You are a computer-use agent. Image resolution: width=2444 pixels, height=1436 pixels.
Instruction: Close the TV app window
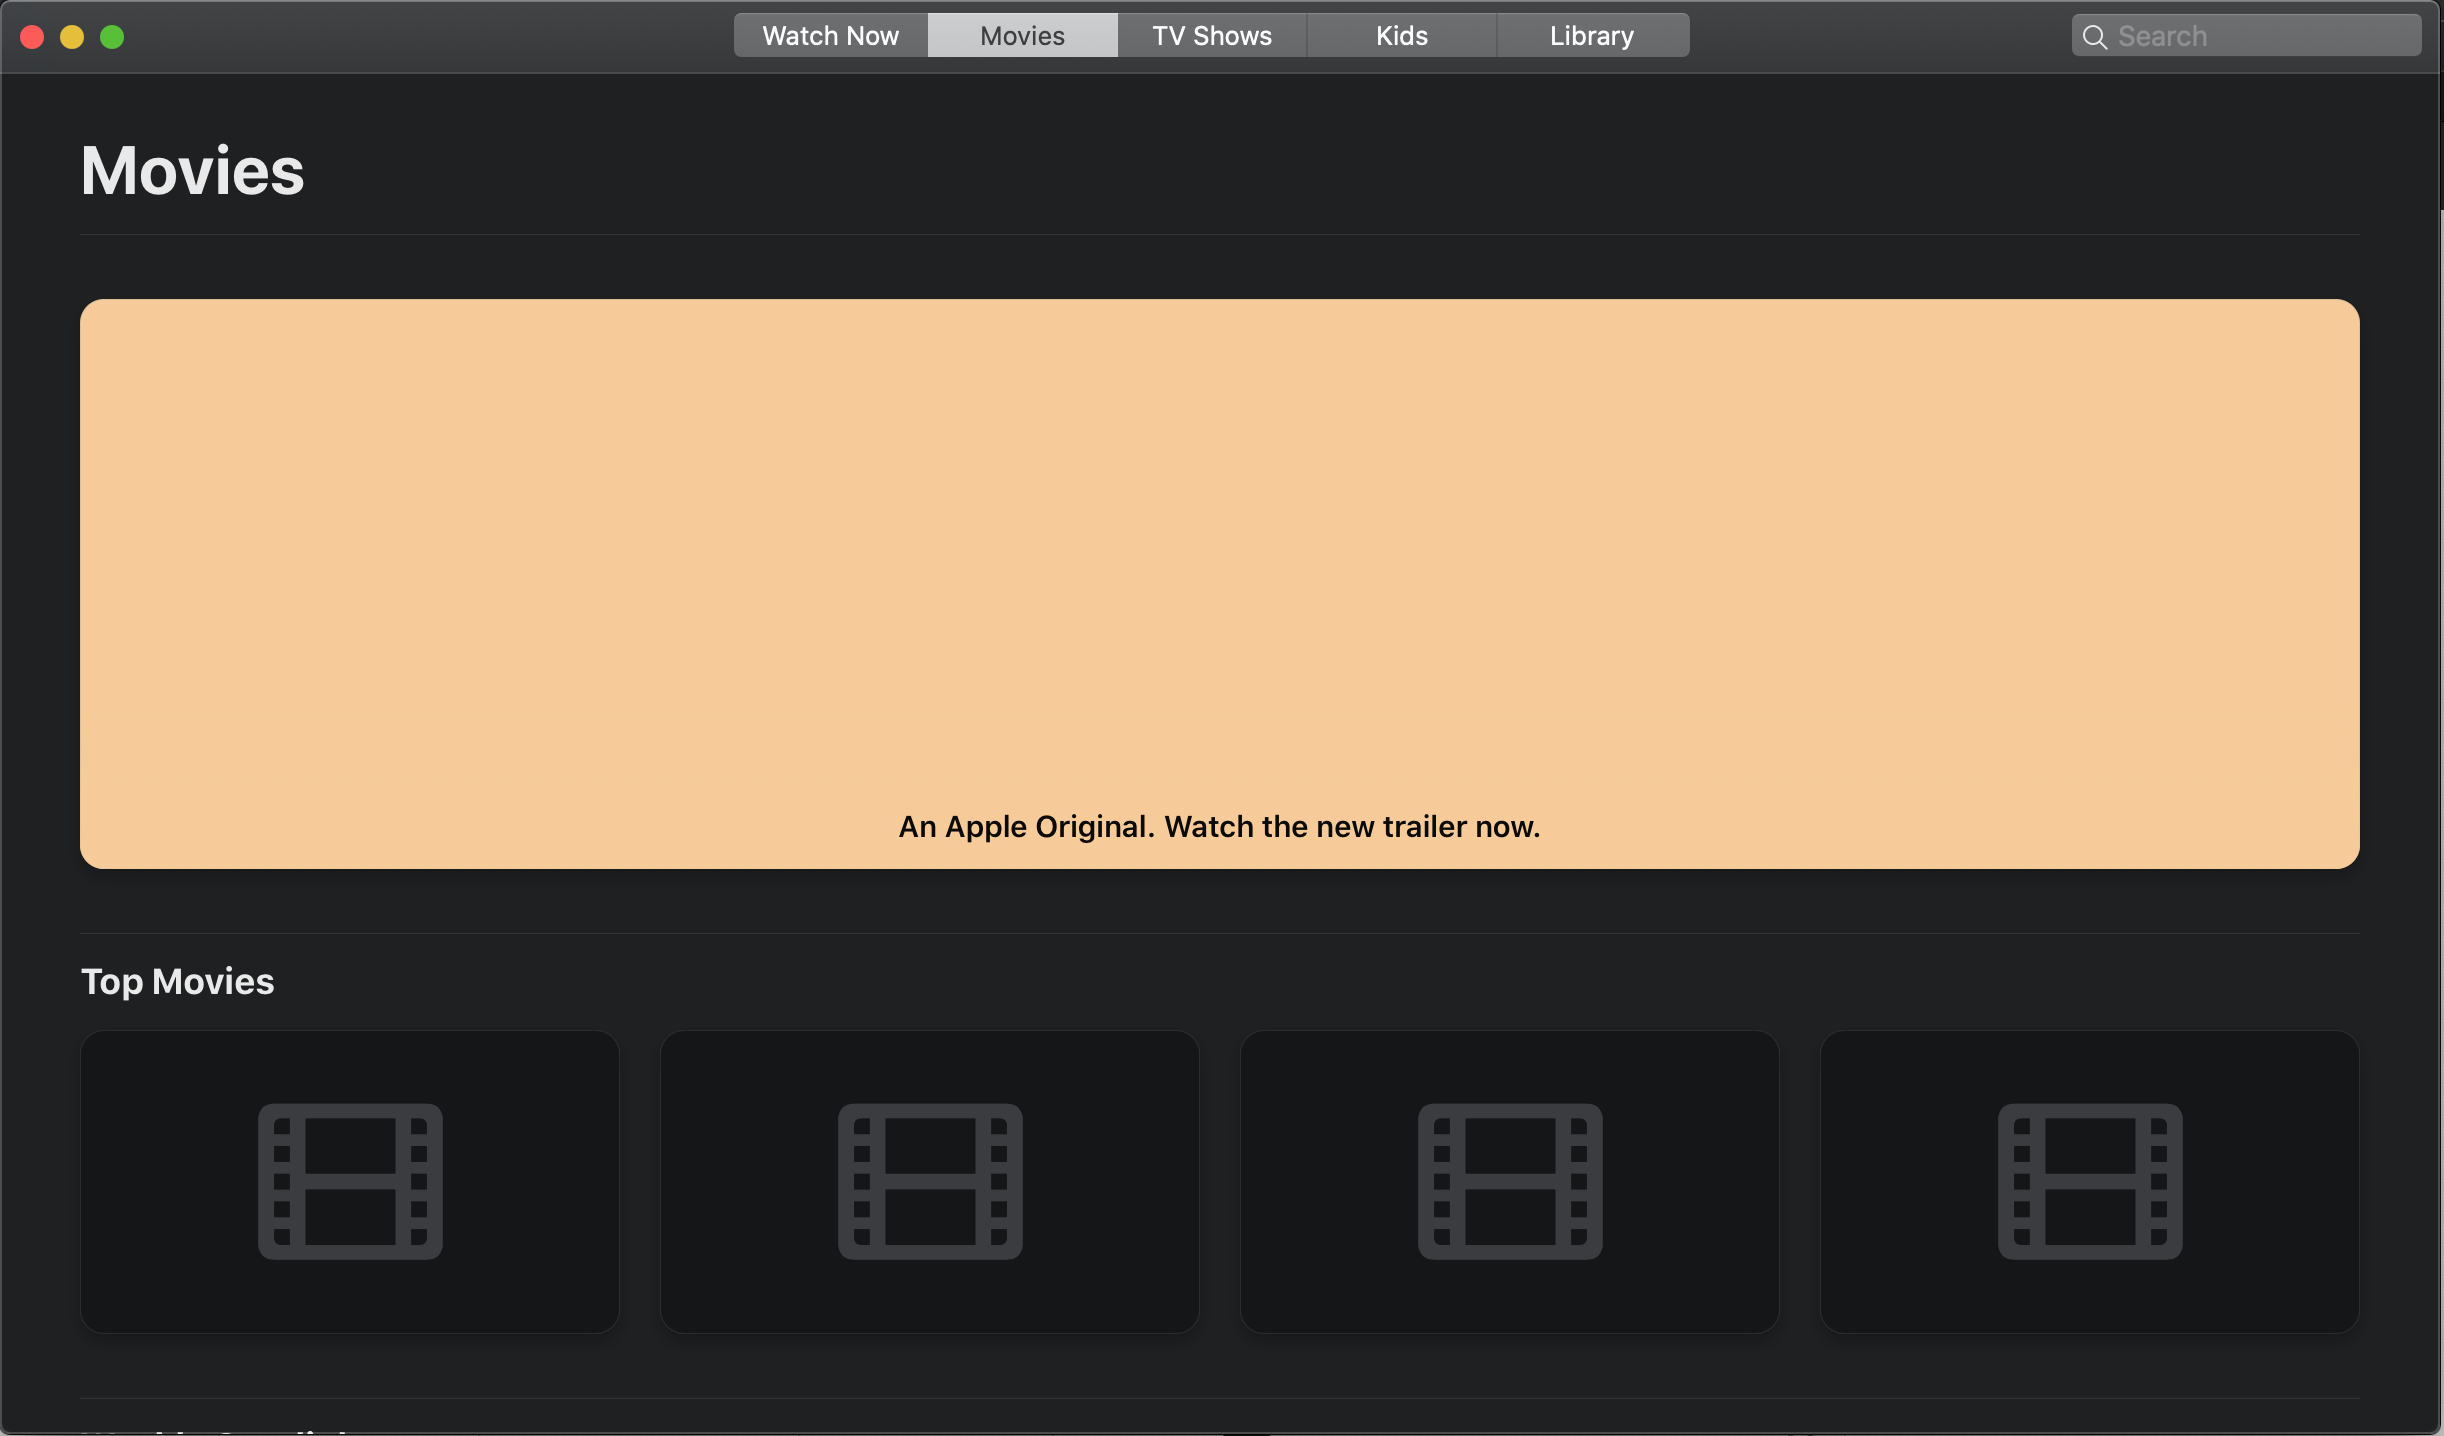click(x=32, y=37)
